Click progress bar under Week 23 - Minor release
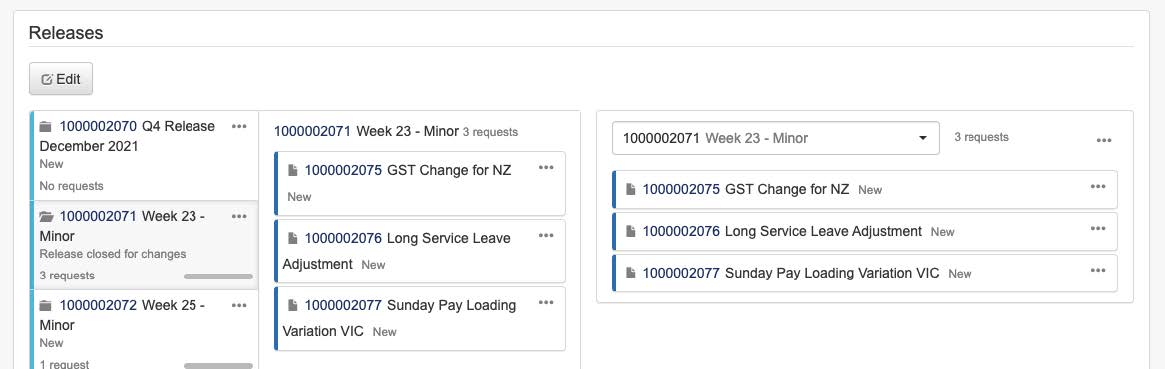1165x369 pixels. tap(218, 276)
